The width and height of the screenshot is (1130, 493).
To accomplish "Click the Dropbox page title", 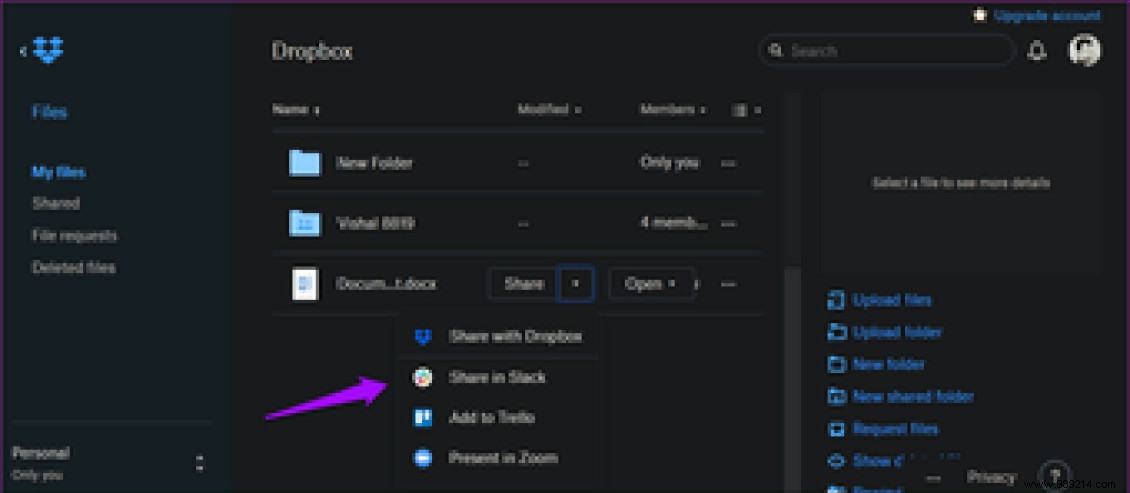I will pos(312,52).
